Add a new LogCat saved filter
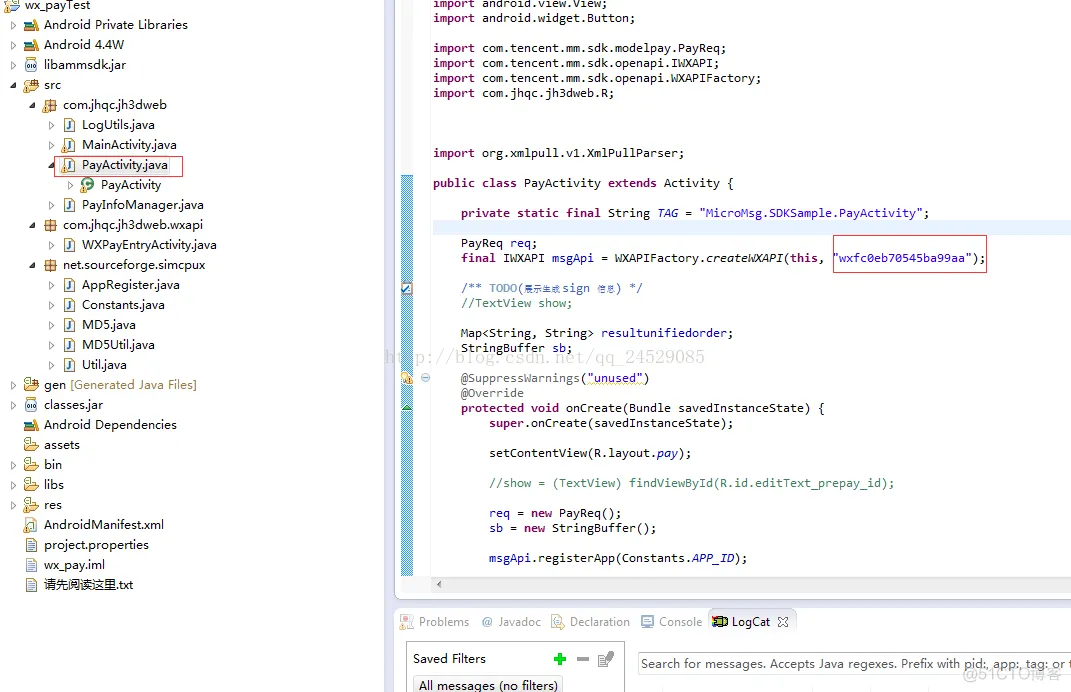The height and width of the screenshot is (692, 1071). [x=560, y=659]
